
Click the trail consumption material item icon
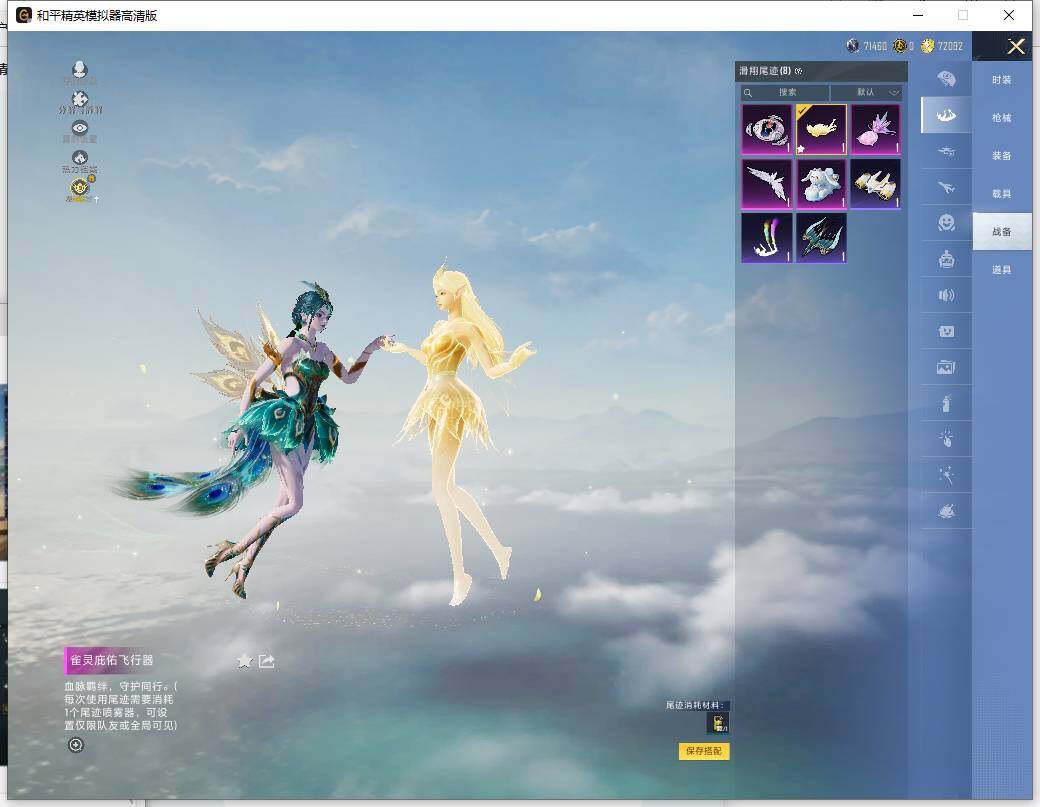pyautogui.click(x=719, y=723)
